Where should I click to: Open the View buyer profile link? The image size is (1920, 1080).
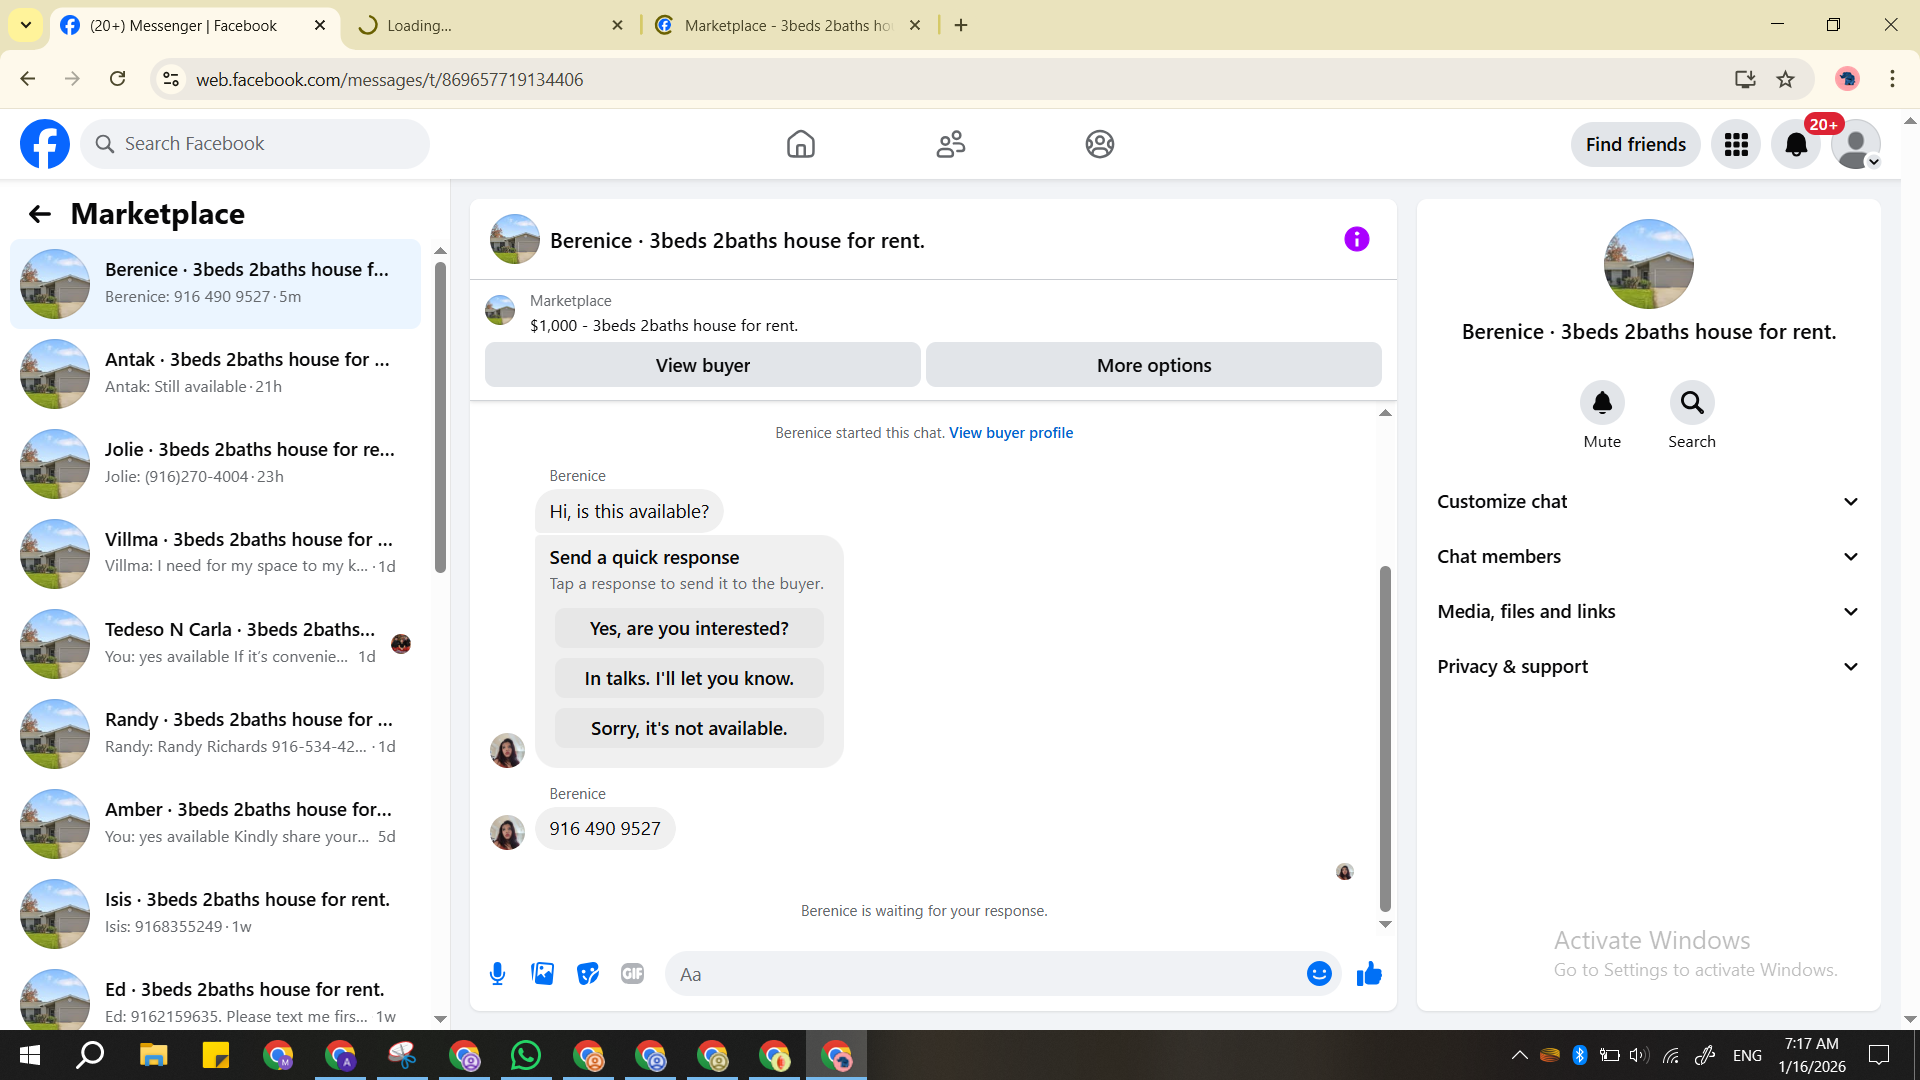click(x=1010, y=433)
